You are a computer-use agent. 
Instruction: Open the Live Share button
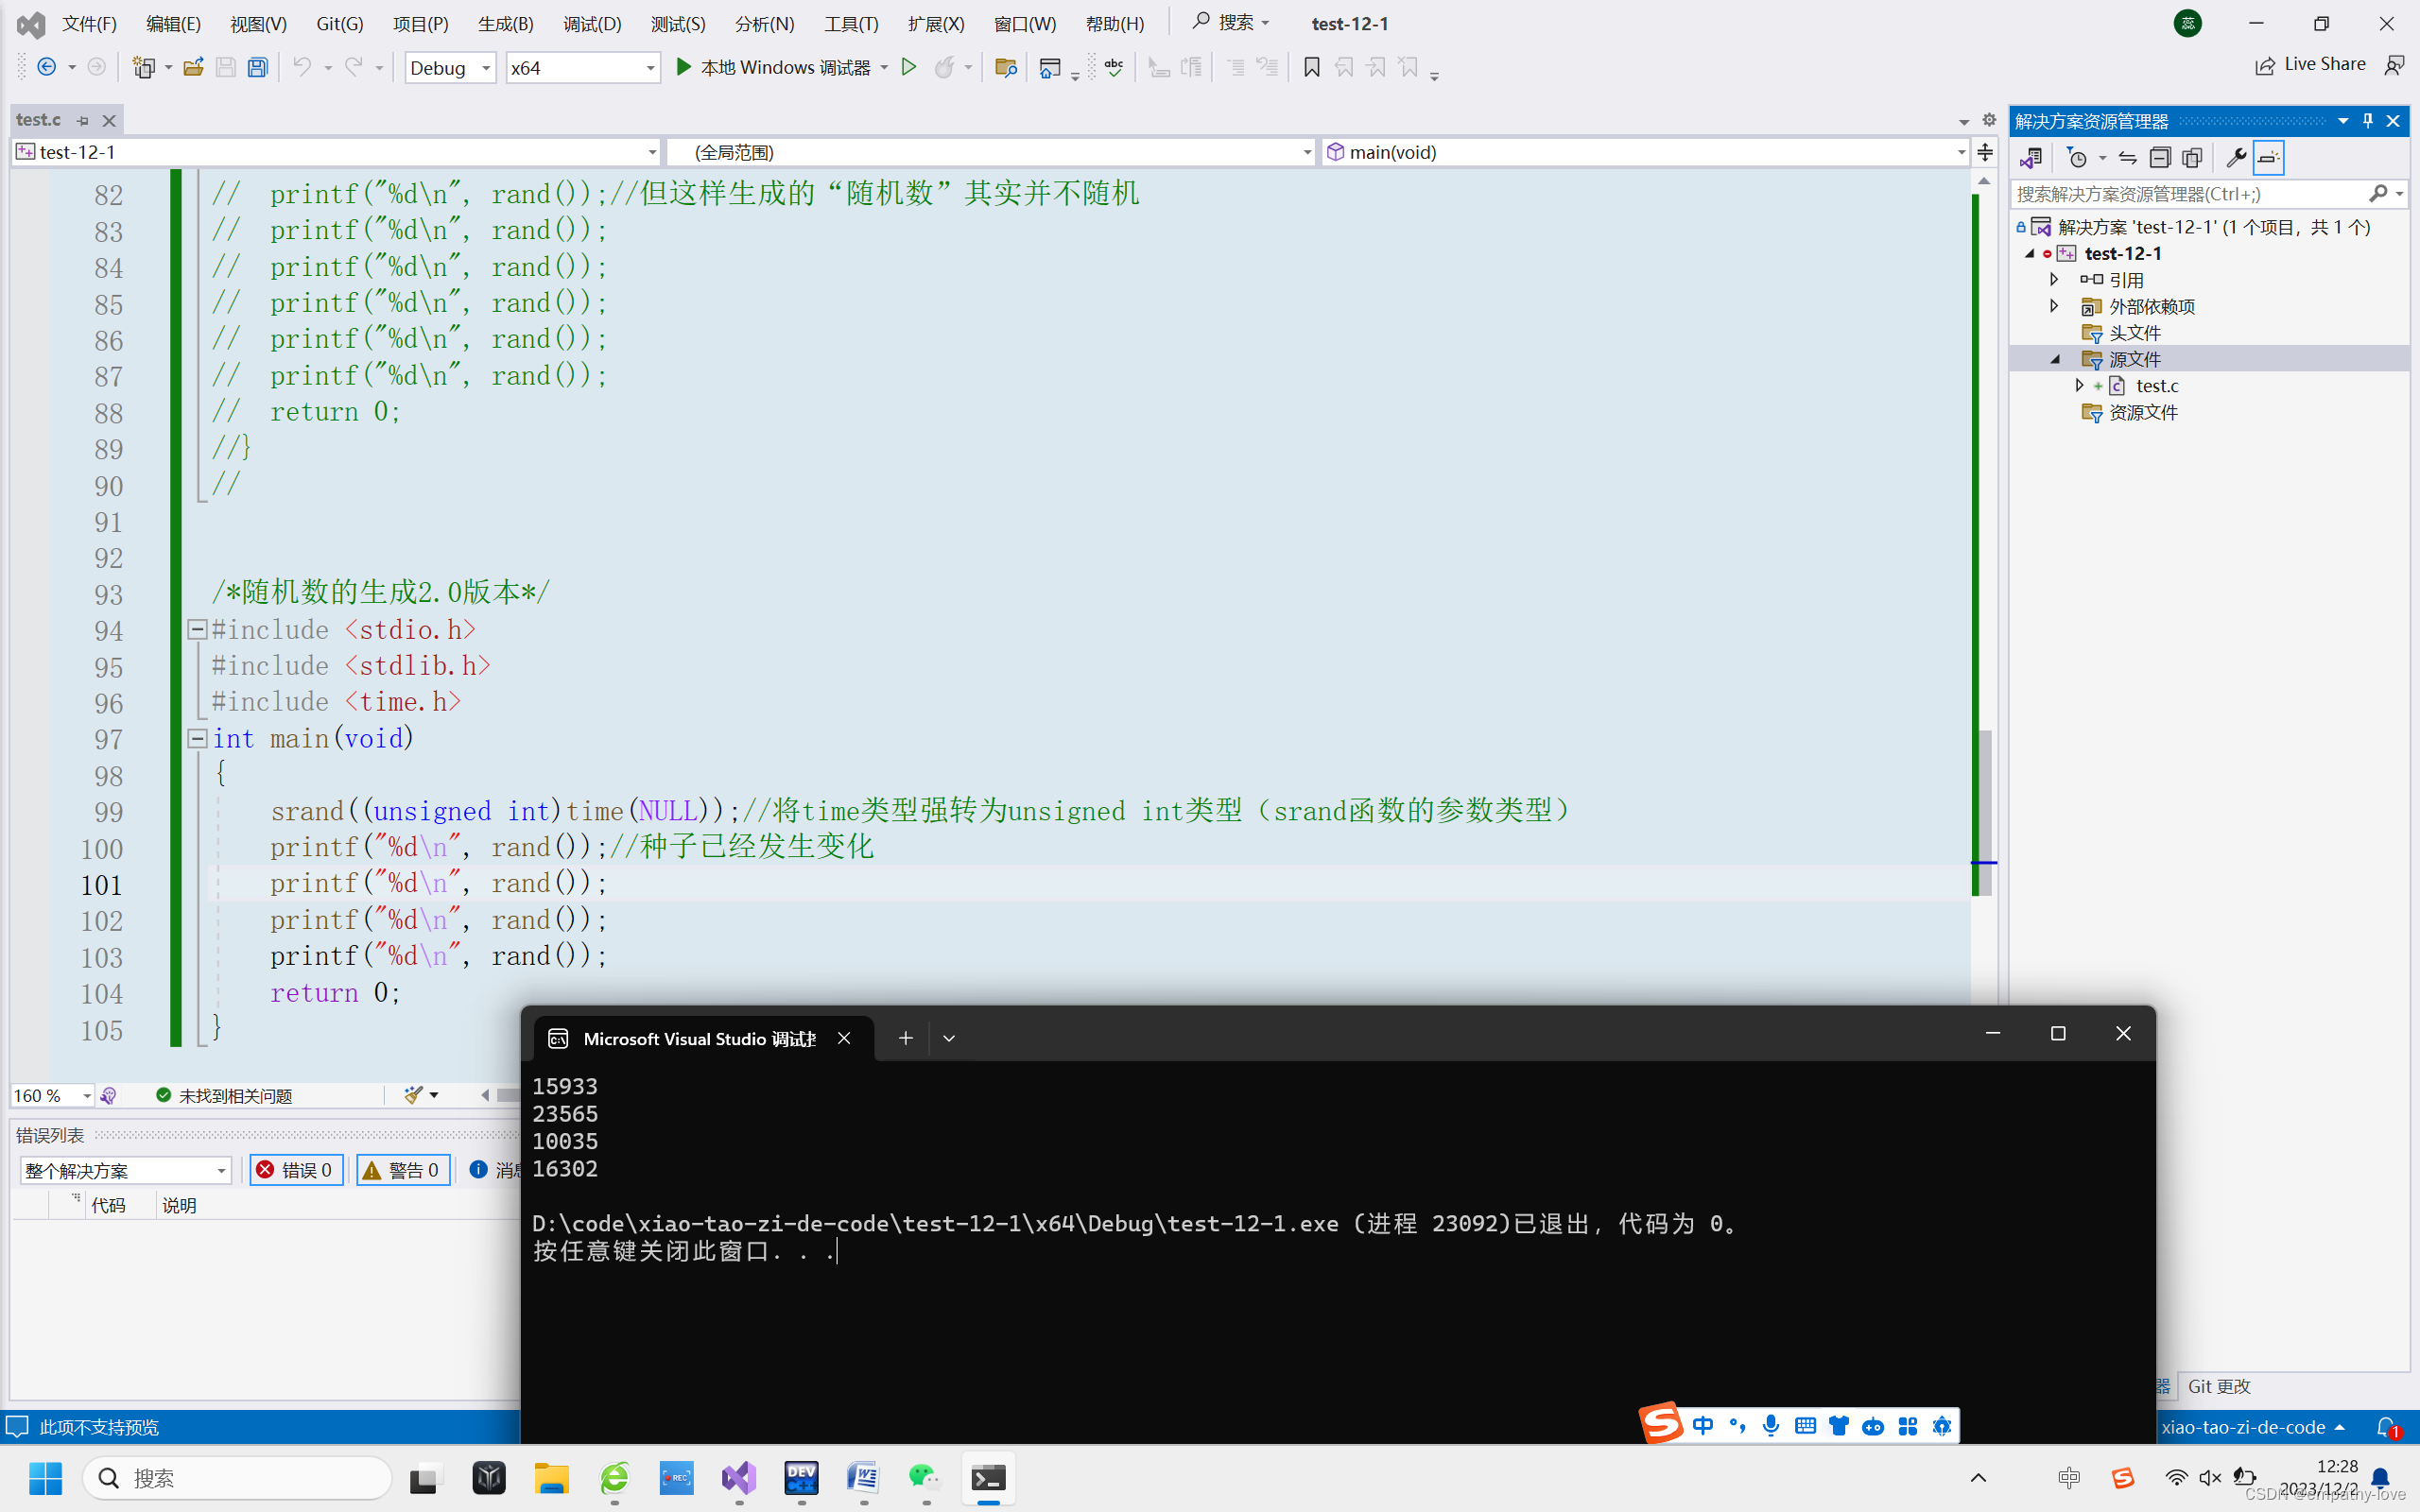(2310, 65)
